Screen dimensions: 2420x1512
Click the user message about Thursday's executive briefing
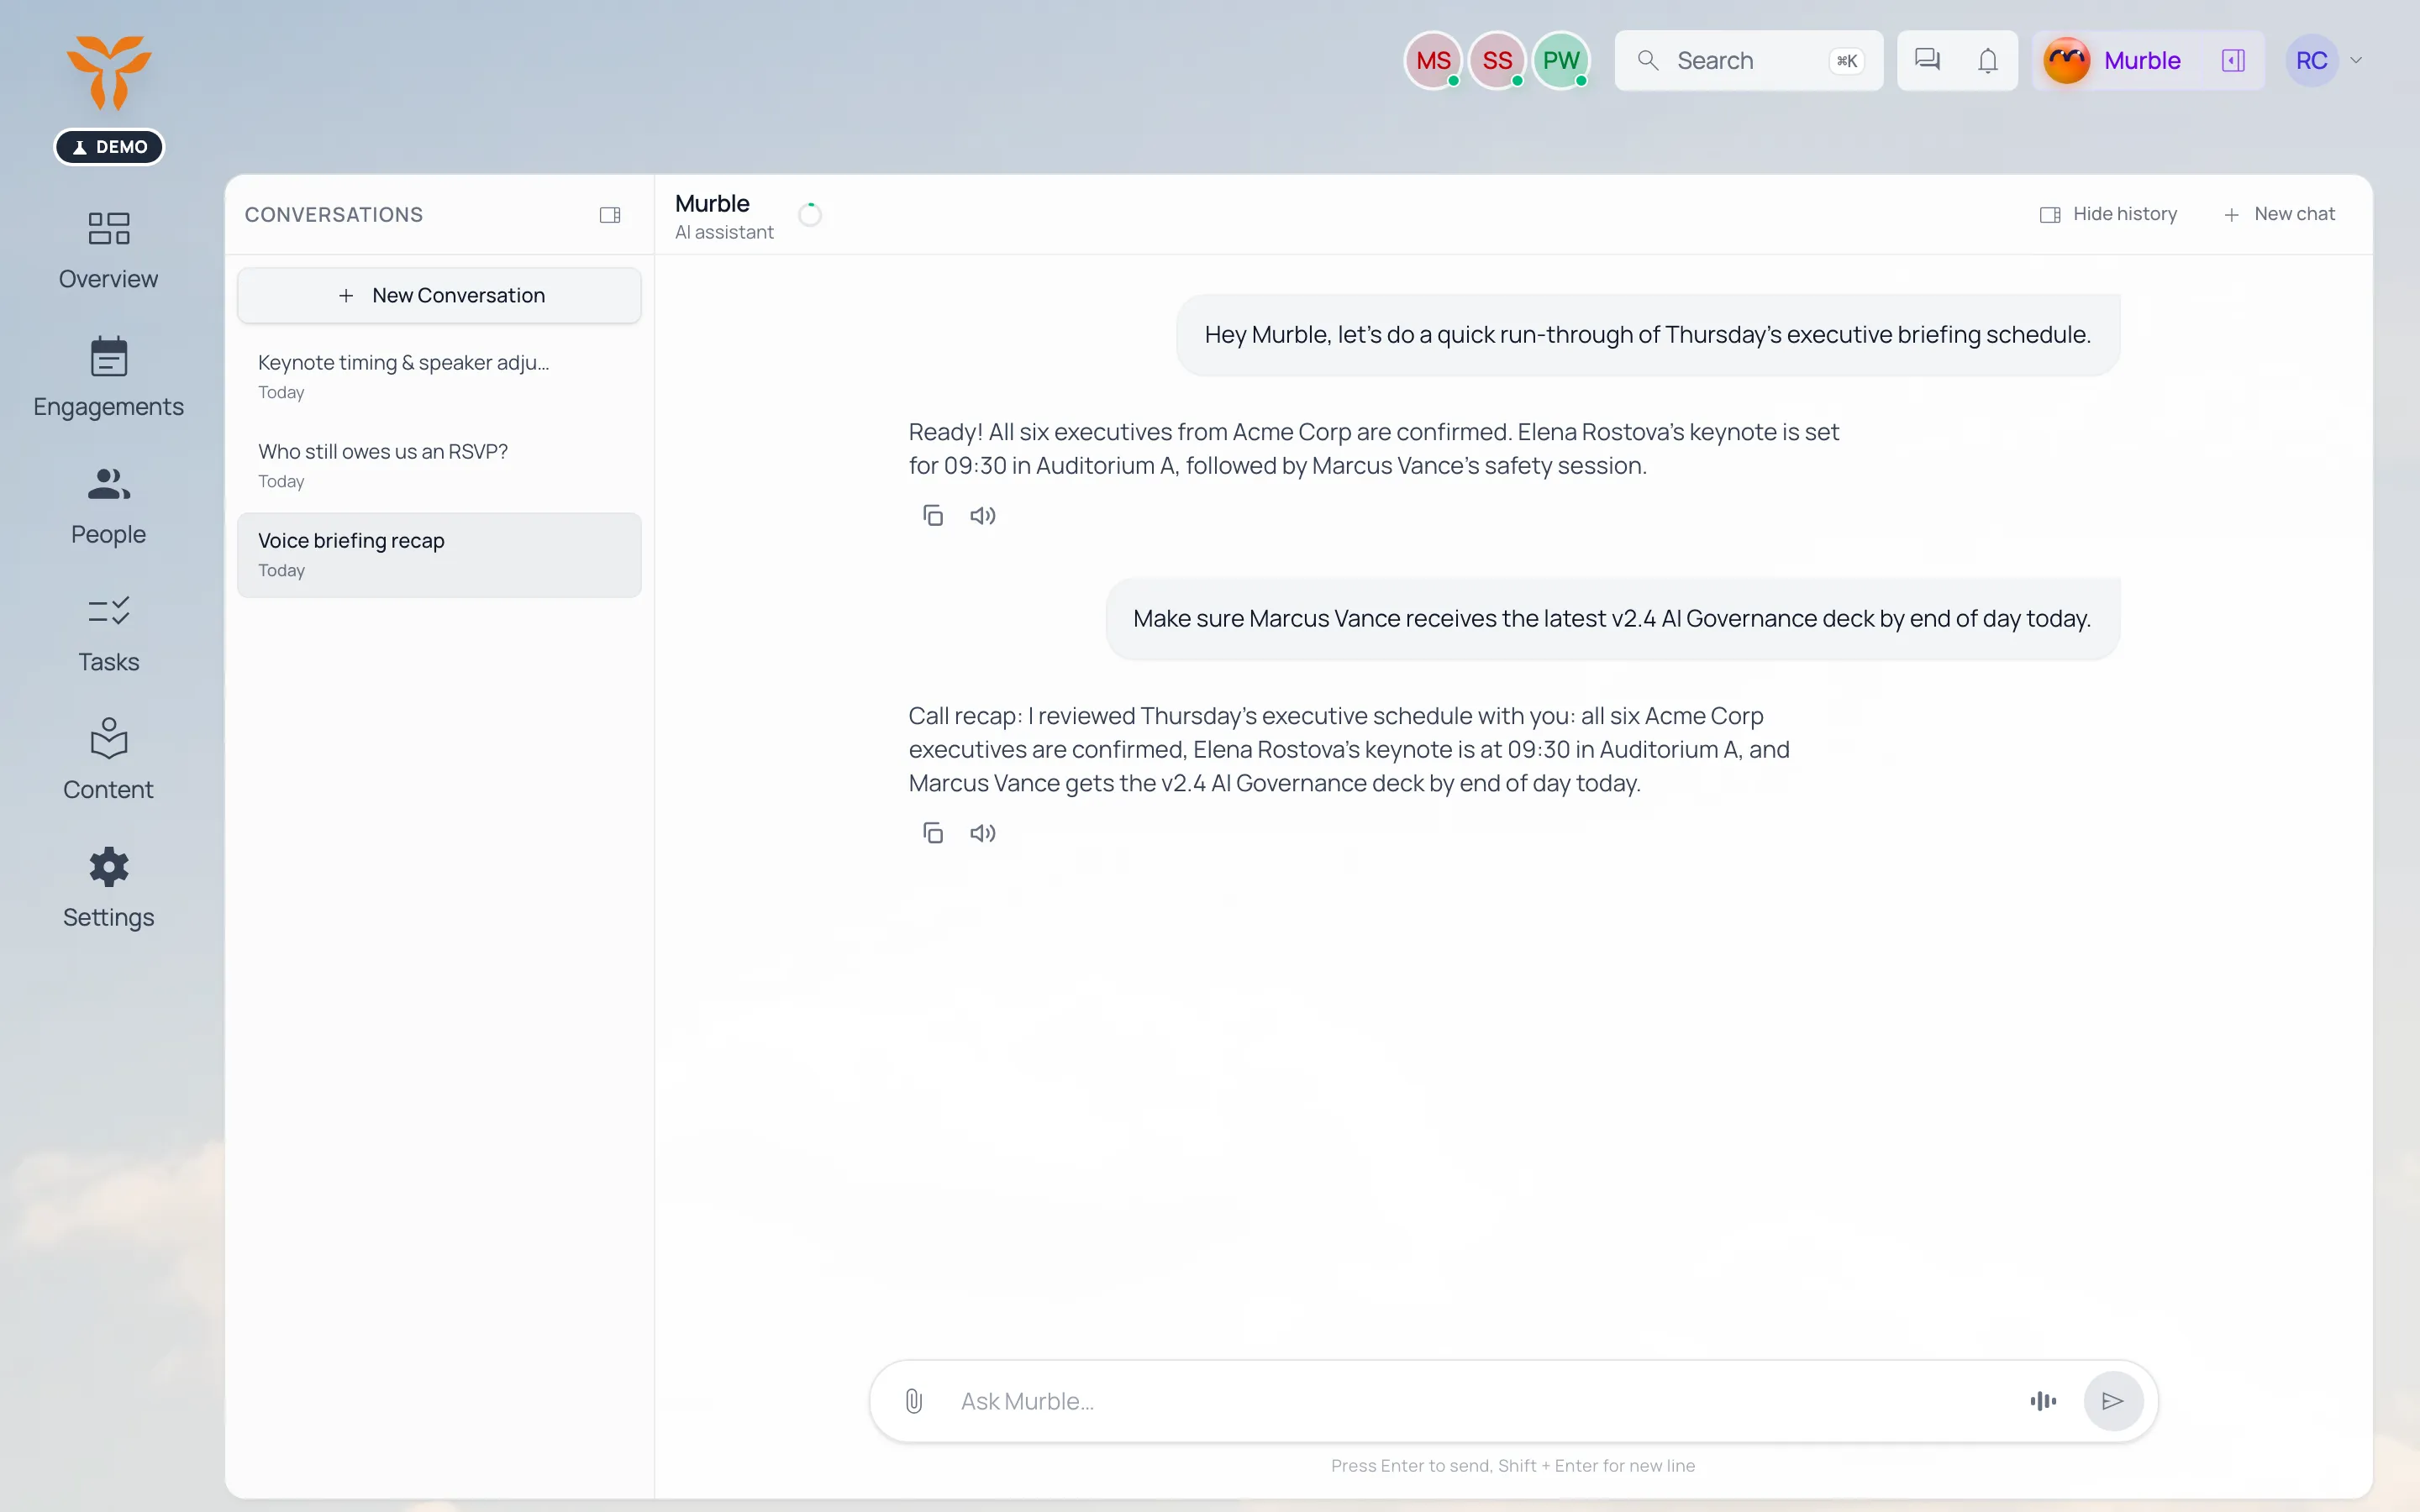coord(1648,335)
